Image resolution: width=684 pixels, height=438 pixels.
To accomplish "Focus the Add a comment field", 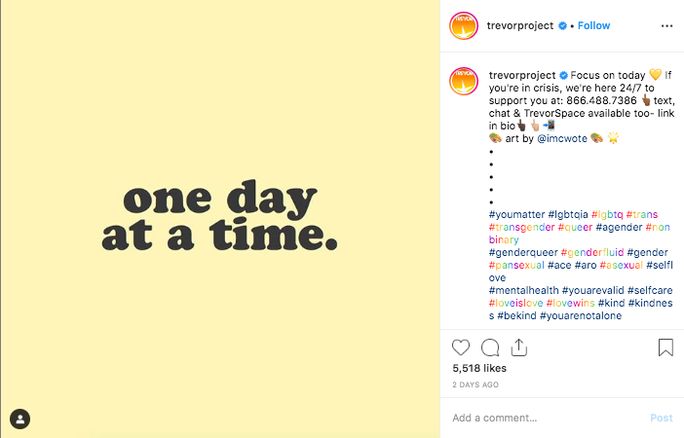I will click(x=545, y=418).
